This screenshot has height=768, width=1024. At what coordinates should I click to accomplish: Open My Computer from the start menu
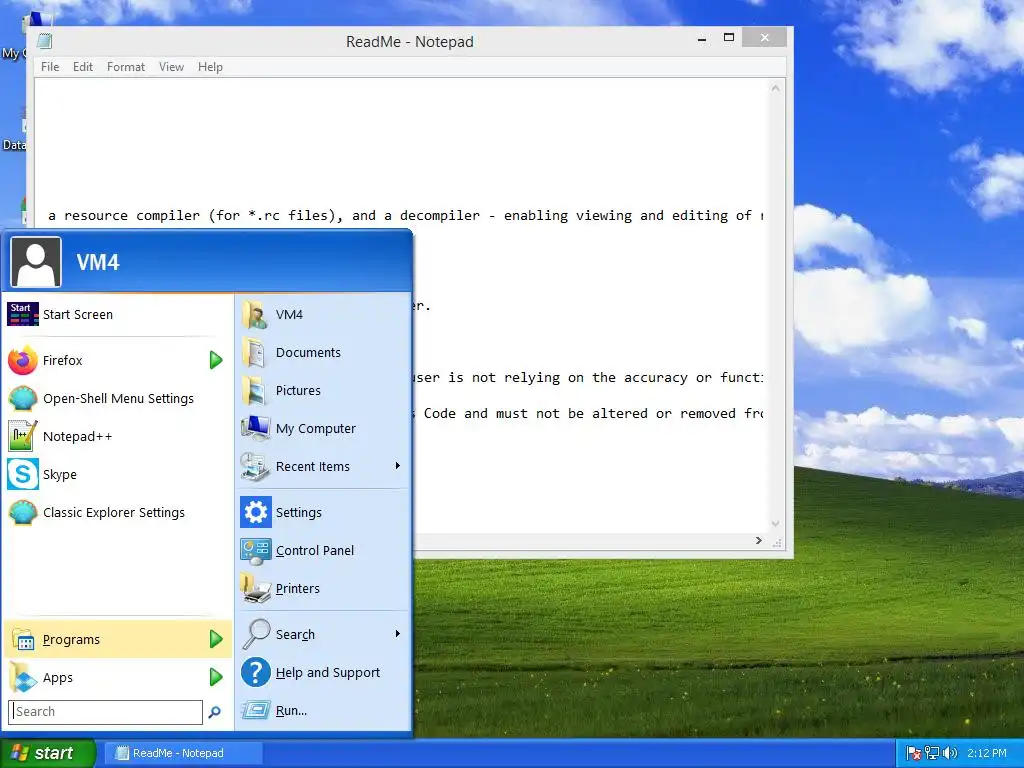pyautogui.click(x=255, y=428)
